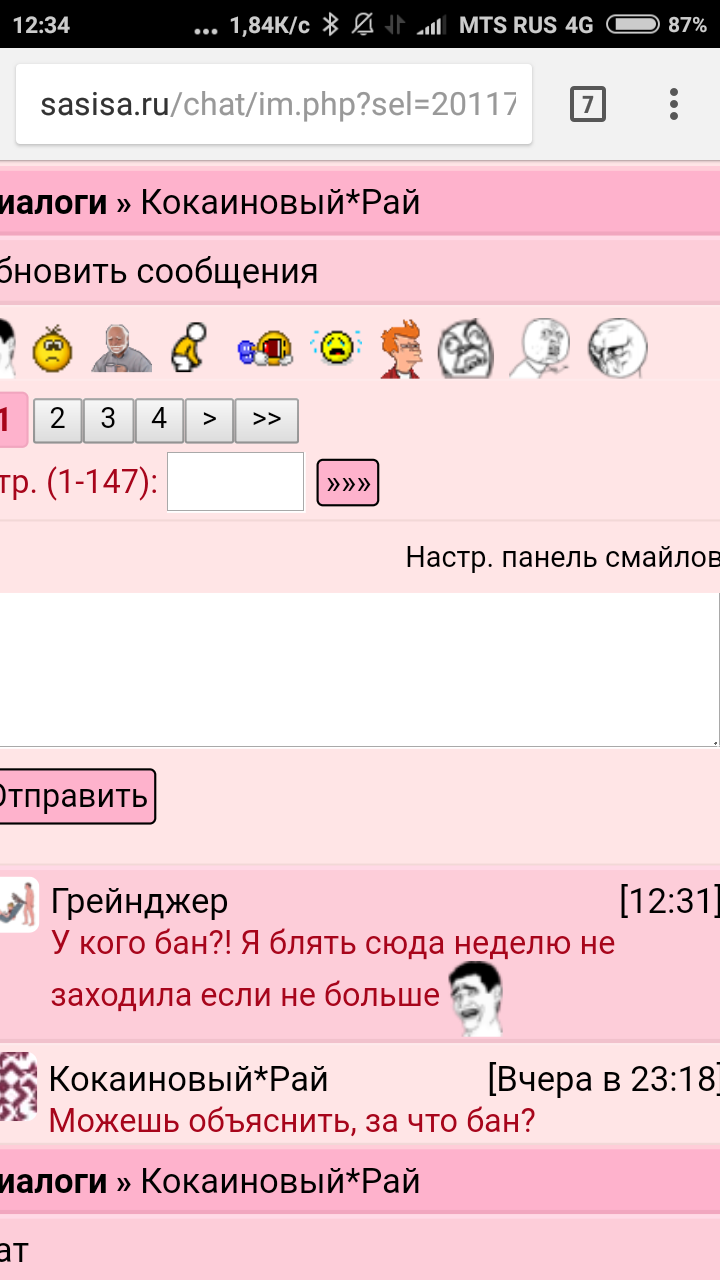Go to next page with > button
This screenshot has width=720, height=1280.
point(209,420)
